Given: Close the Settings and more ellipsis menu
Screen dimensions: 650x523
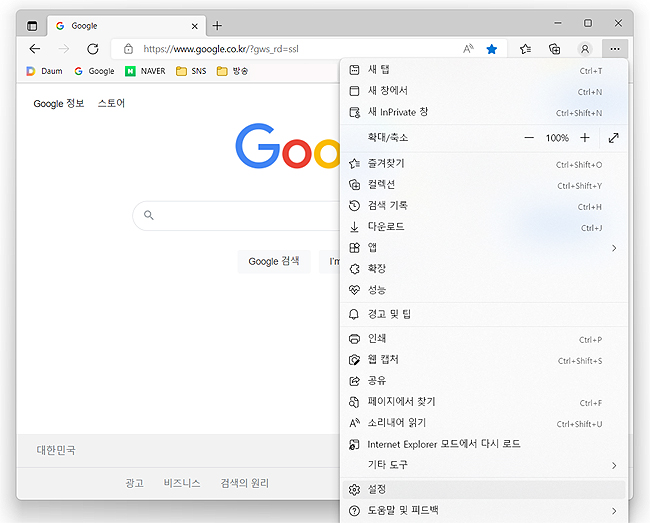Looking at the screenshot, I should (615, 49).
